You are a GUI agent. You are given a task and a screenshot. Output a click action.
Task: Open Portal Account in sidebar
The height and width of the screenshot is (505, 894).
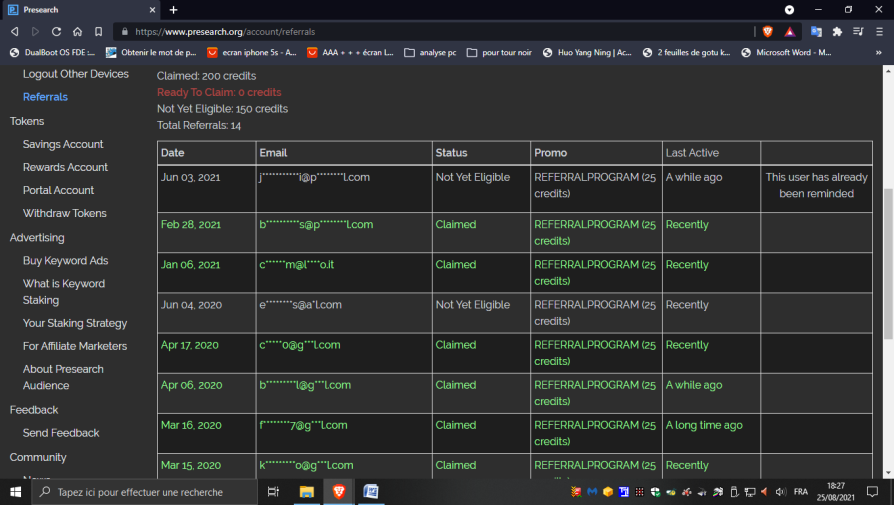tap(58, 190)
